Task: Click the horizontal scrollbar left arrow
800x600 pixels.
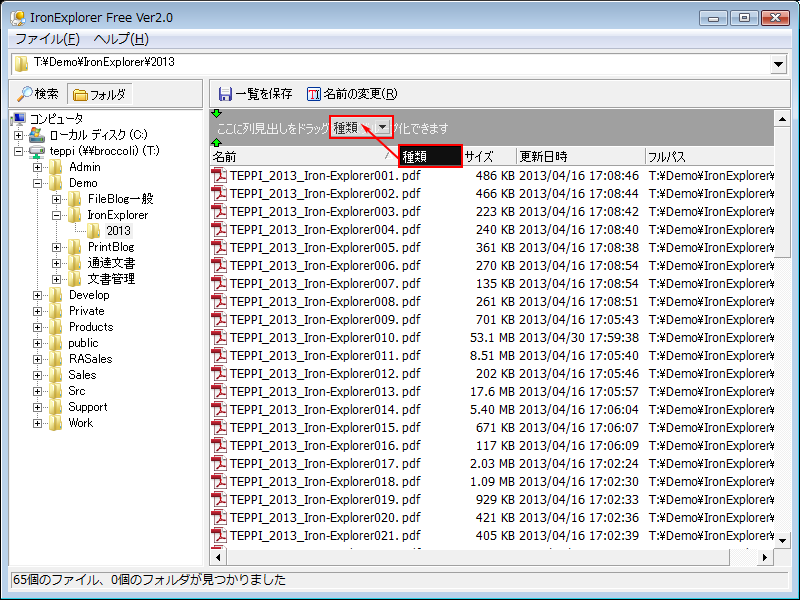Action: [218, 558]
